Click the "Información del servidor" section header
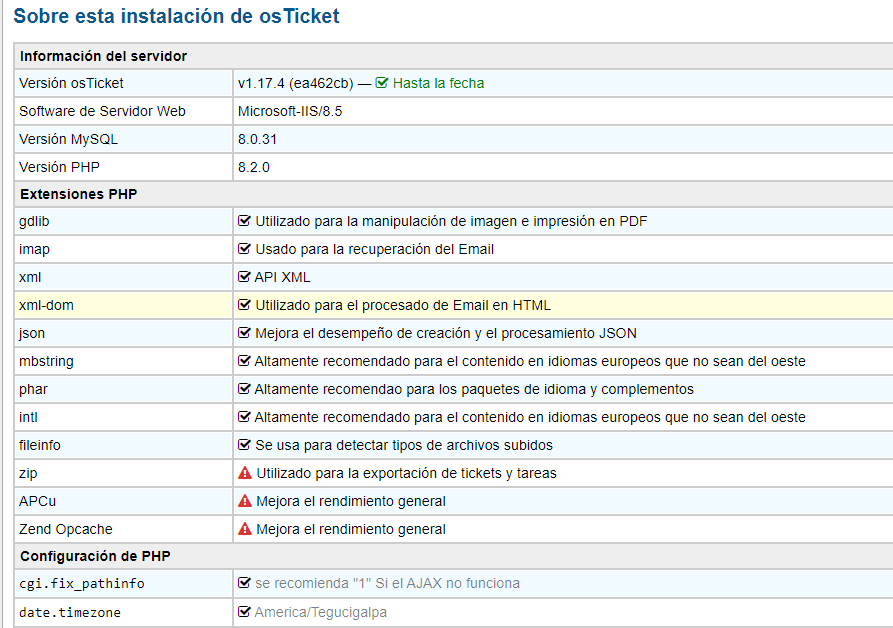This screenshot has width=893, height=628. (x=104, y=56)
